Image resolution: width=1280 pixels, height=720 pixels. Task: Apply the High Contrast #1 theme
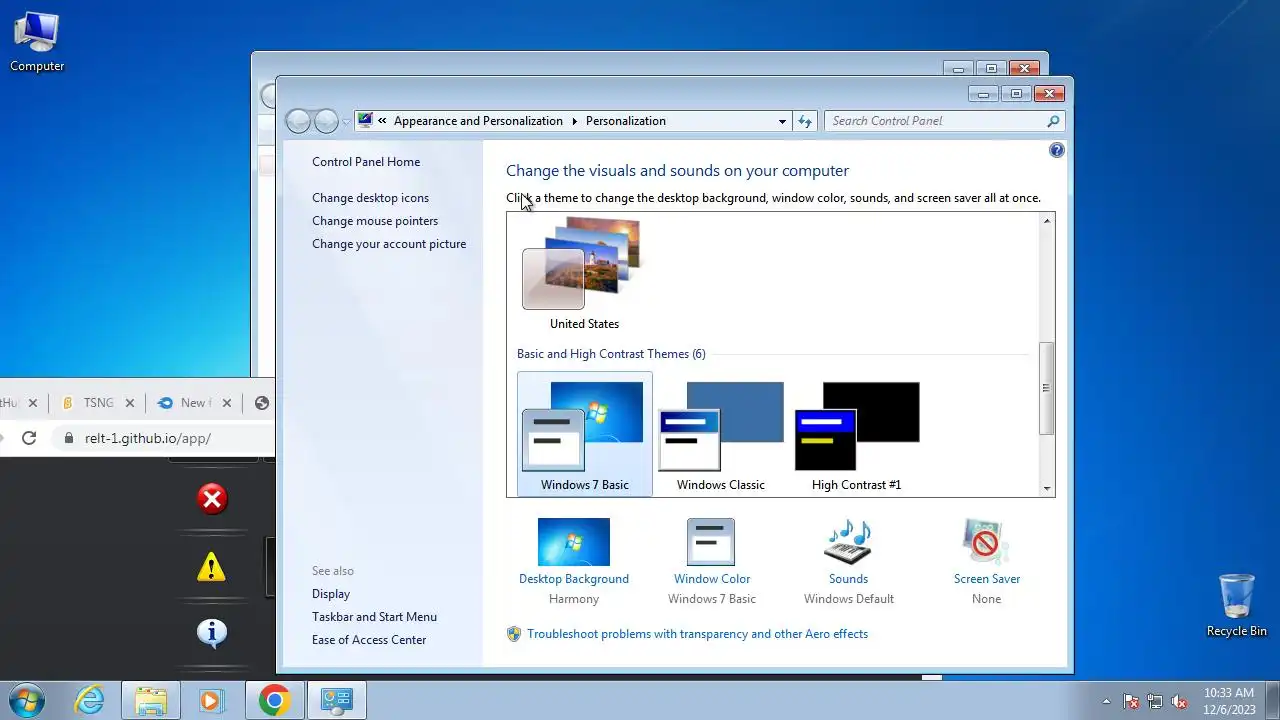click(x=857, y=435)
